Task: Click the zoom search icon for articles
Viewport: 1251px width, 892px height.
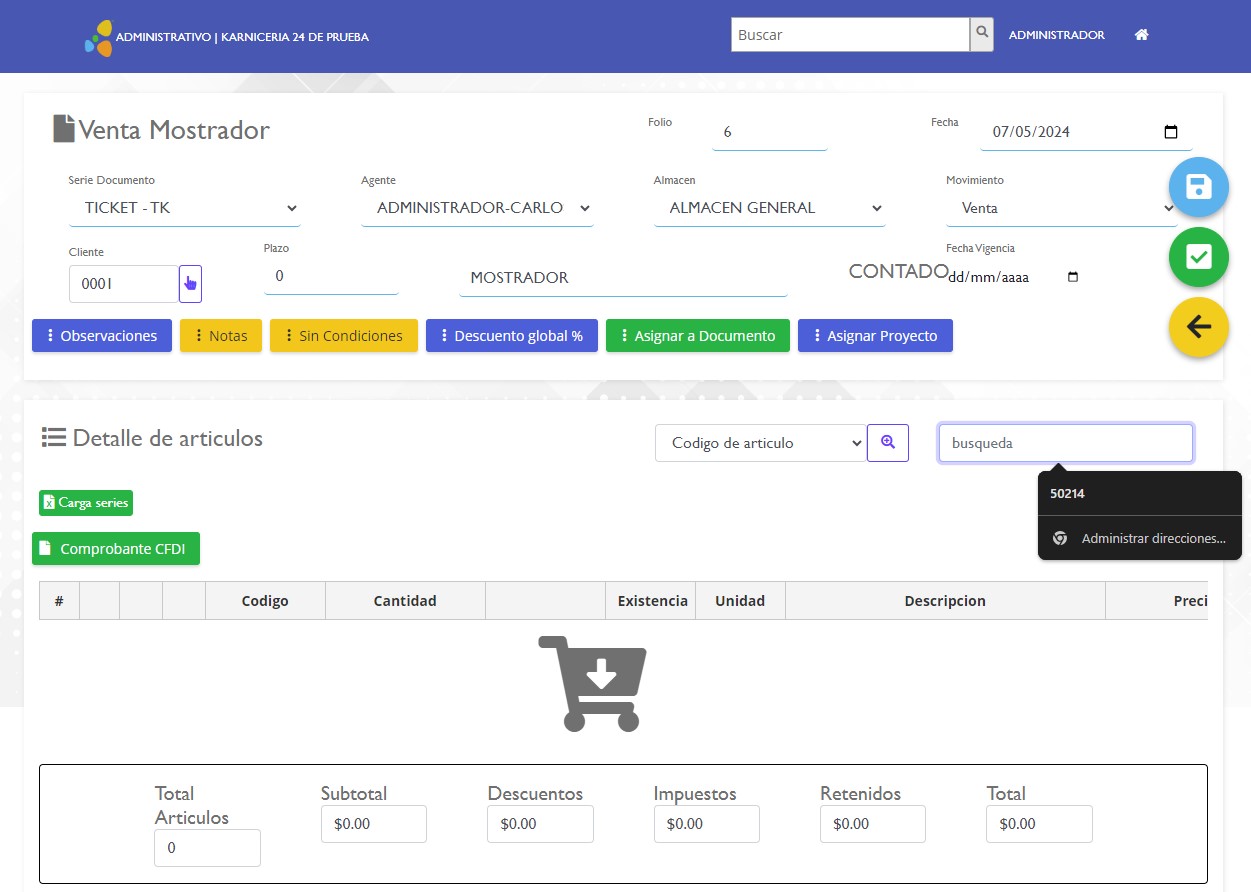Action: pos(887,442)
